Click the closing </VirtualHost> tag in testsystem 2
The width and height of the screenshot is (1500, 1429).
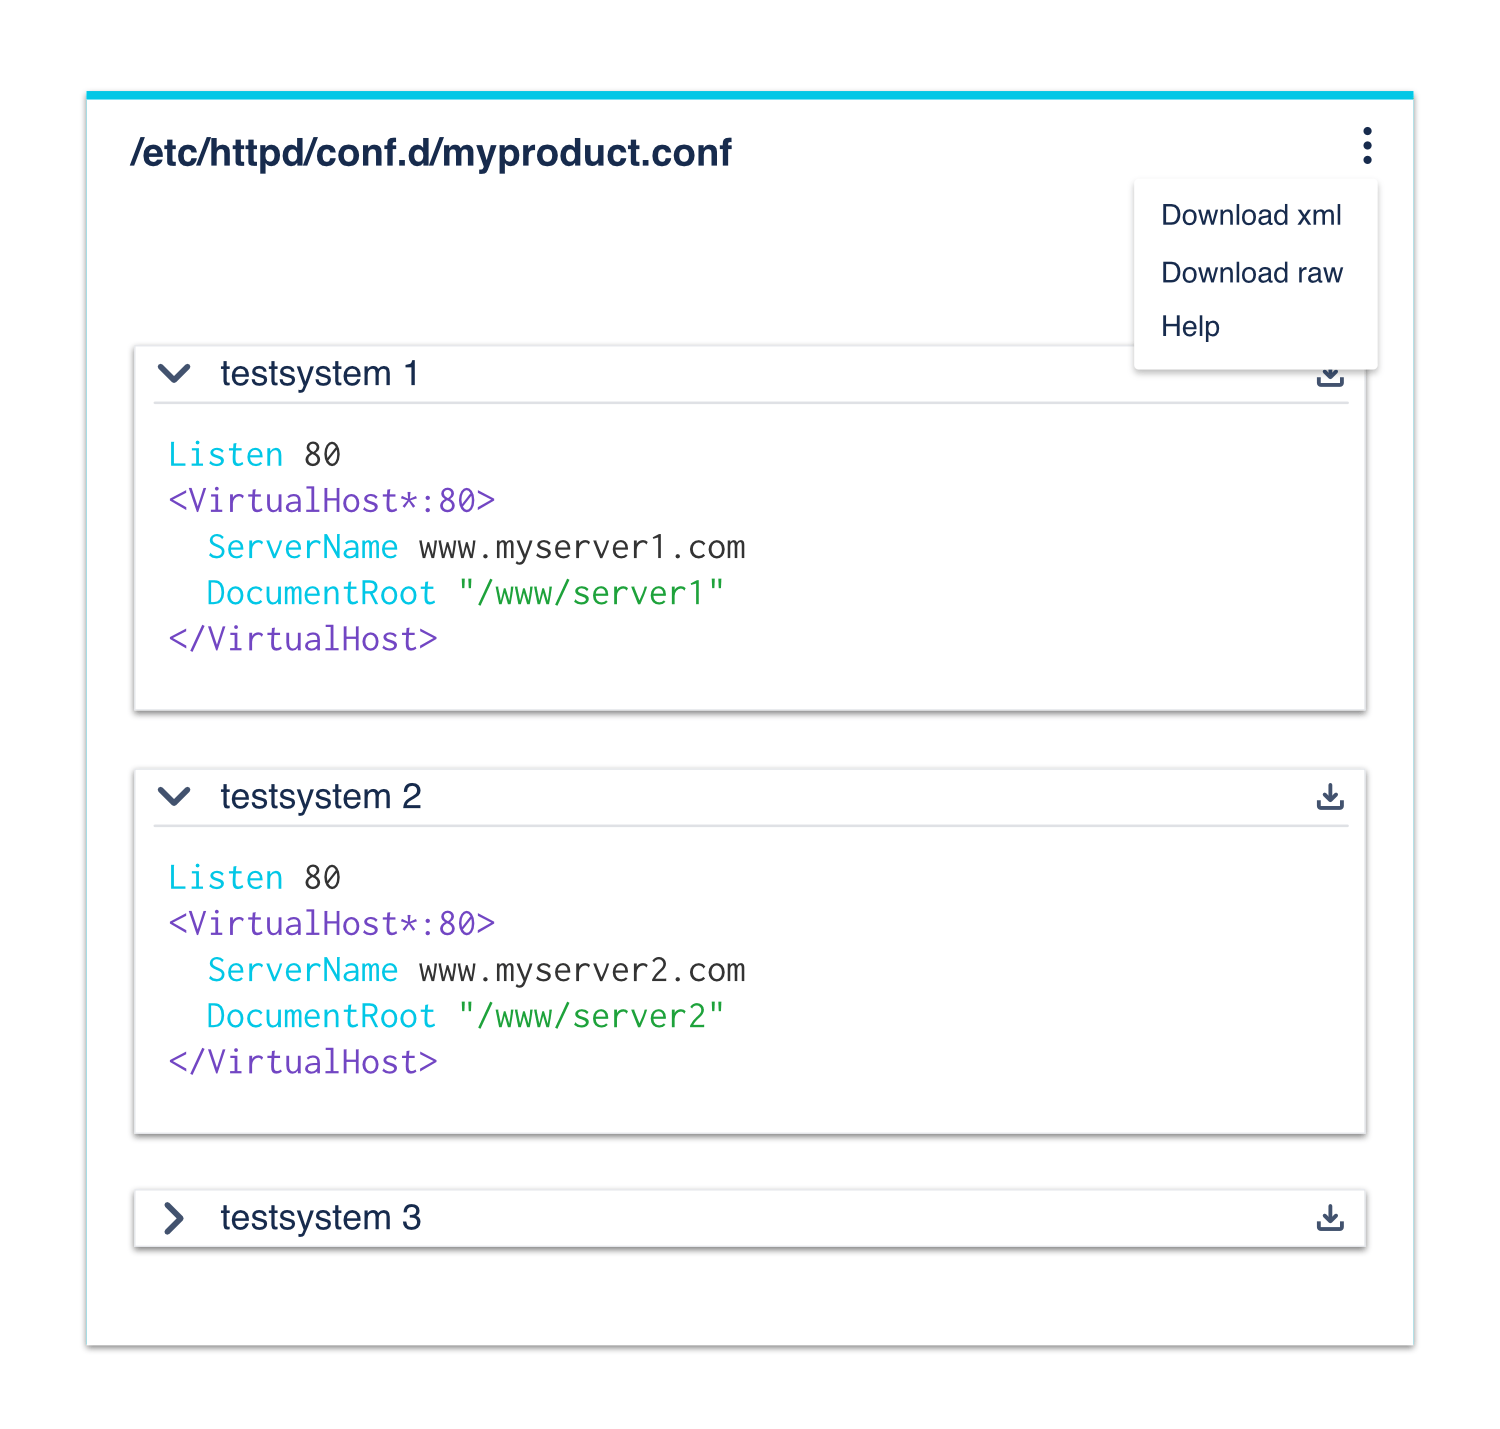303,1063
